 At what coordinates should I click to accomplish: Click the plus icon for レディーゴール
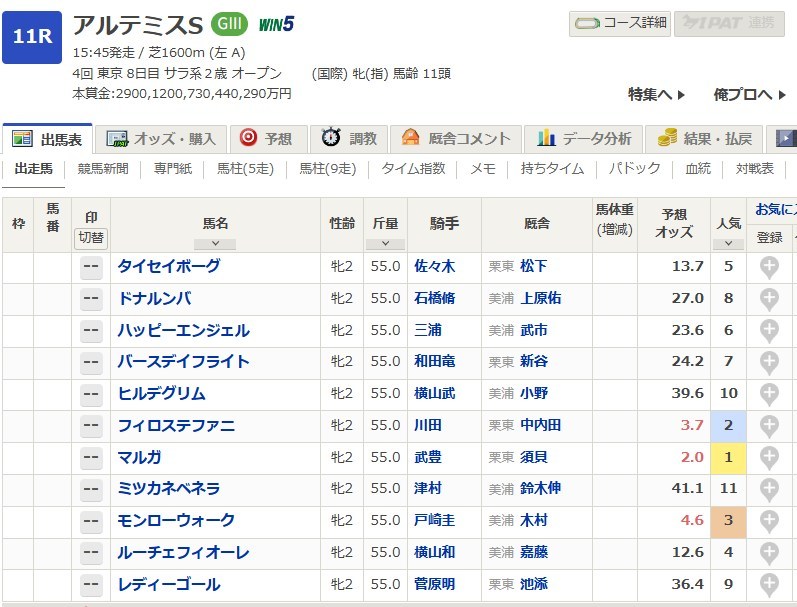(769, 585)
